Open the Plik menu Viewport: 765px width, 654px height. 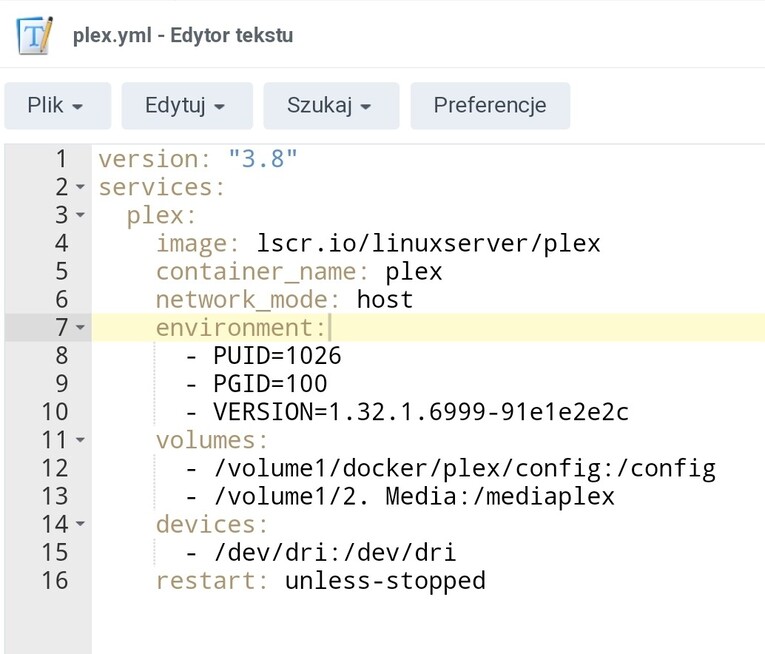[x=56, y=106]
